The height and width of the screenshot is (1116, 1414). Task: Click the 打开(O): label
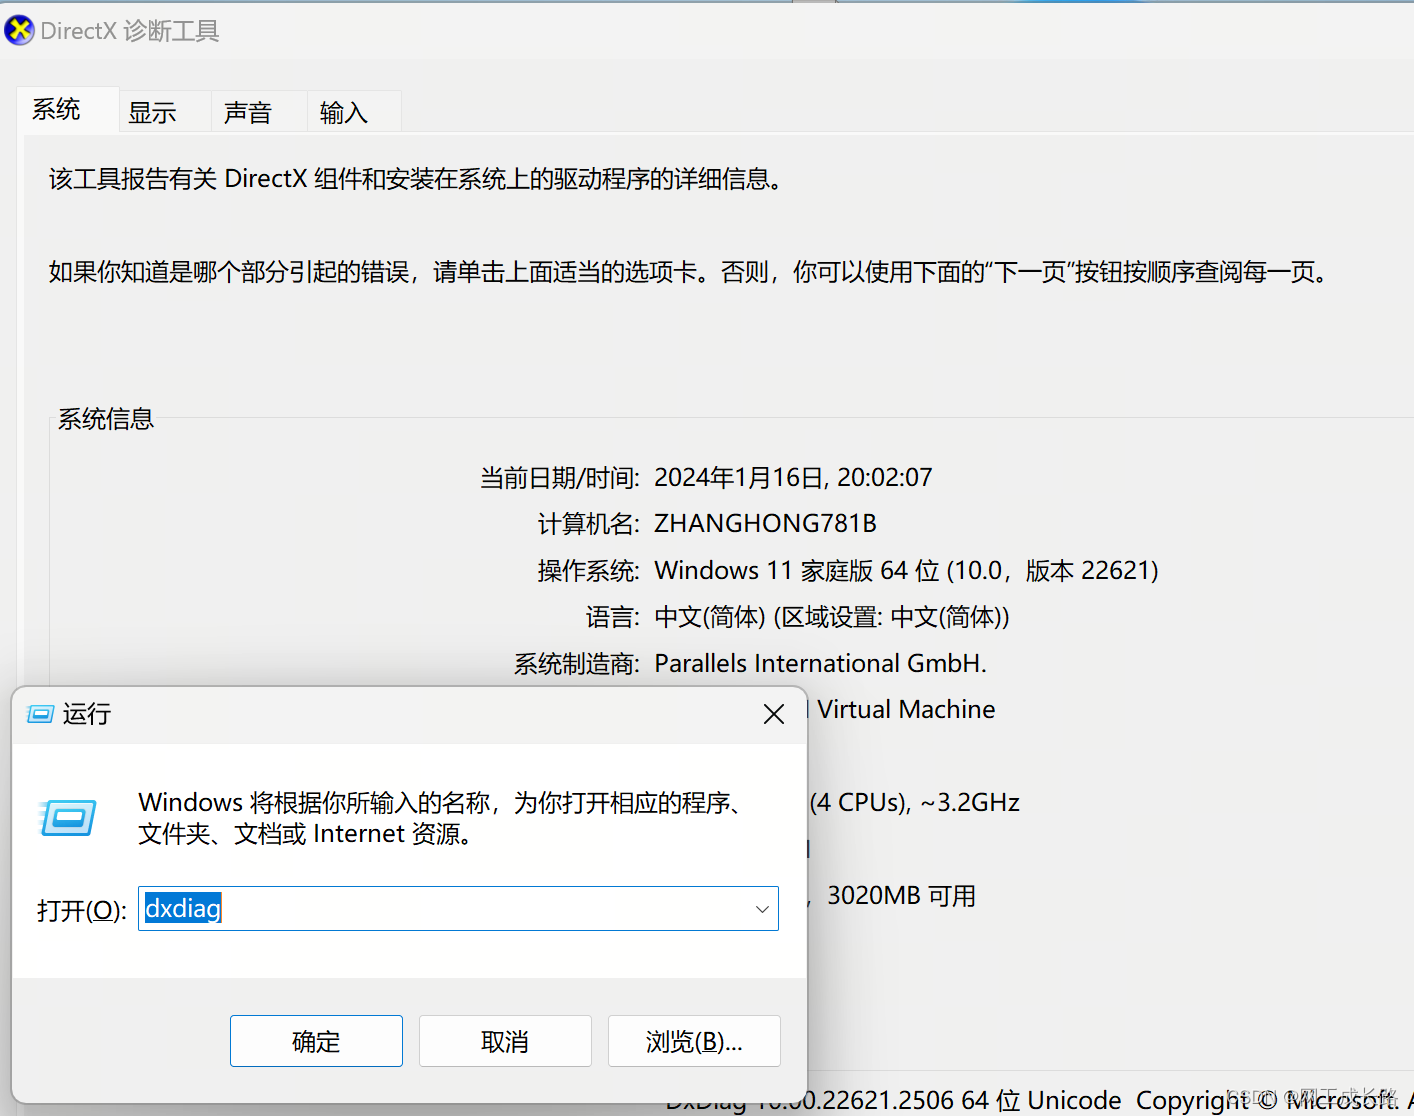point(82,910)
